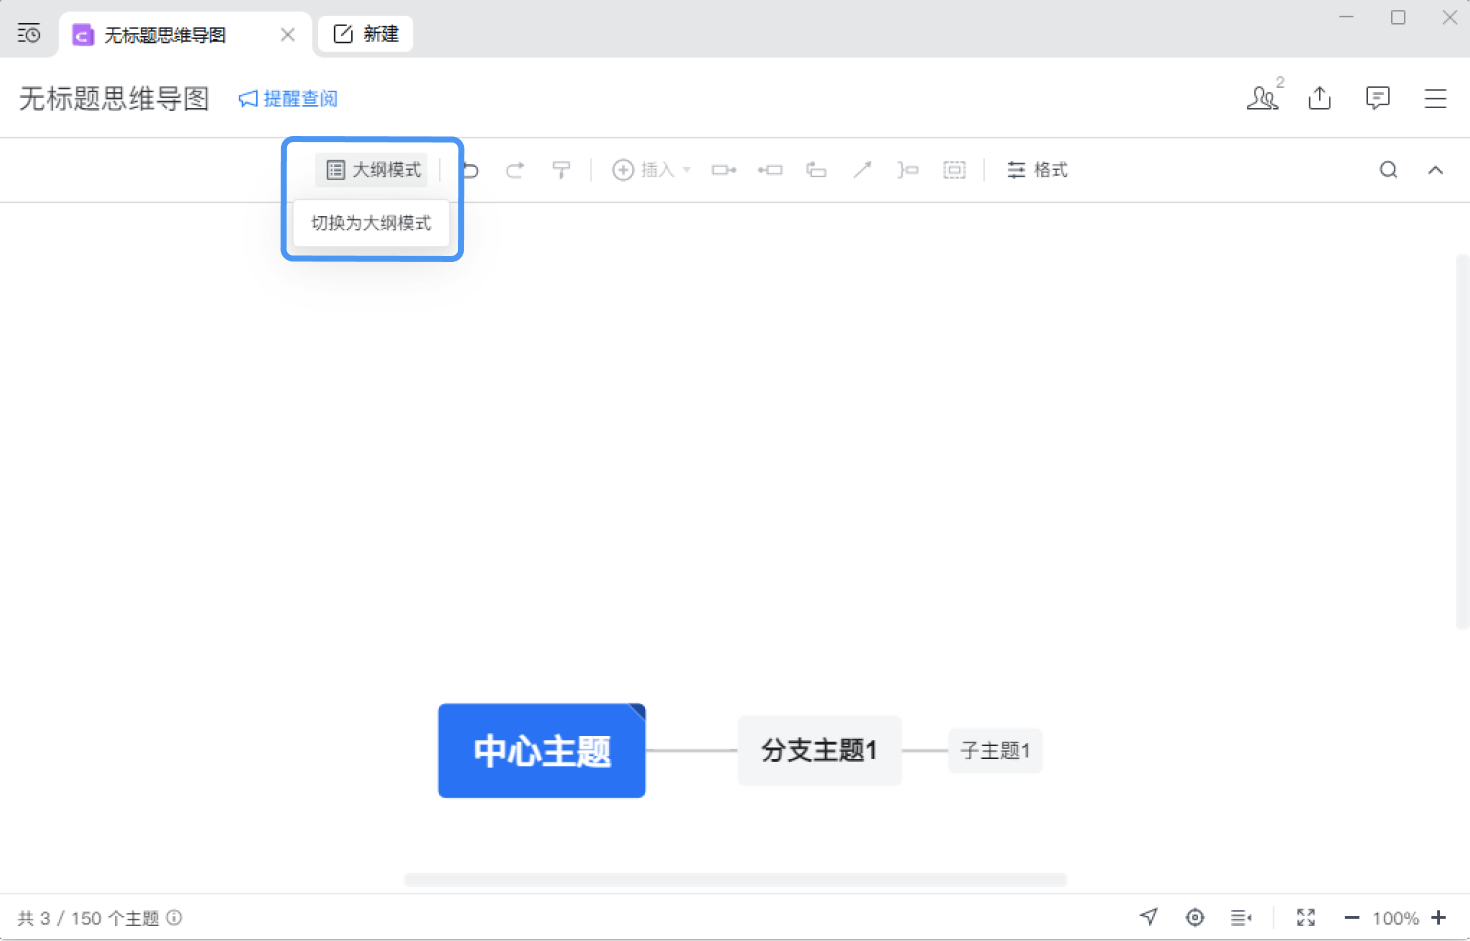1470x941 pixels.
Task: Insert a boundary frame icon
Action: click(x=955, y=170)
